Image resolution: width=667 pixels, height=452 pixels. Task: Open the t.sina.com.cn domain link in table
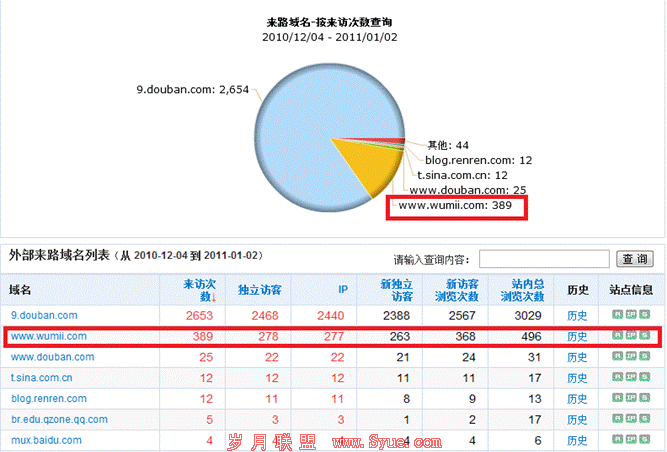[x=41, y=378]
